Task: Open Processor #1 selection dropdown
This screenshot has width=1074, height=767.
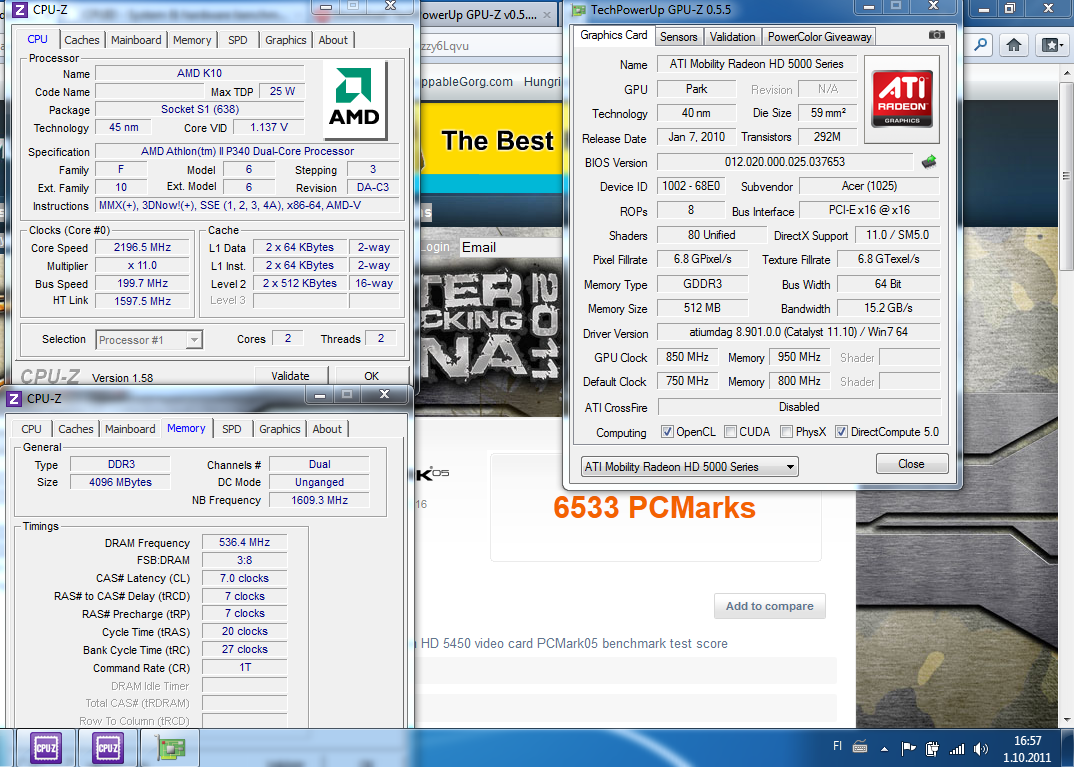Action: pyautogui.click(x=149, y=340)
